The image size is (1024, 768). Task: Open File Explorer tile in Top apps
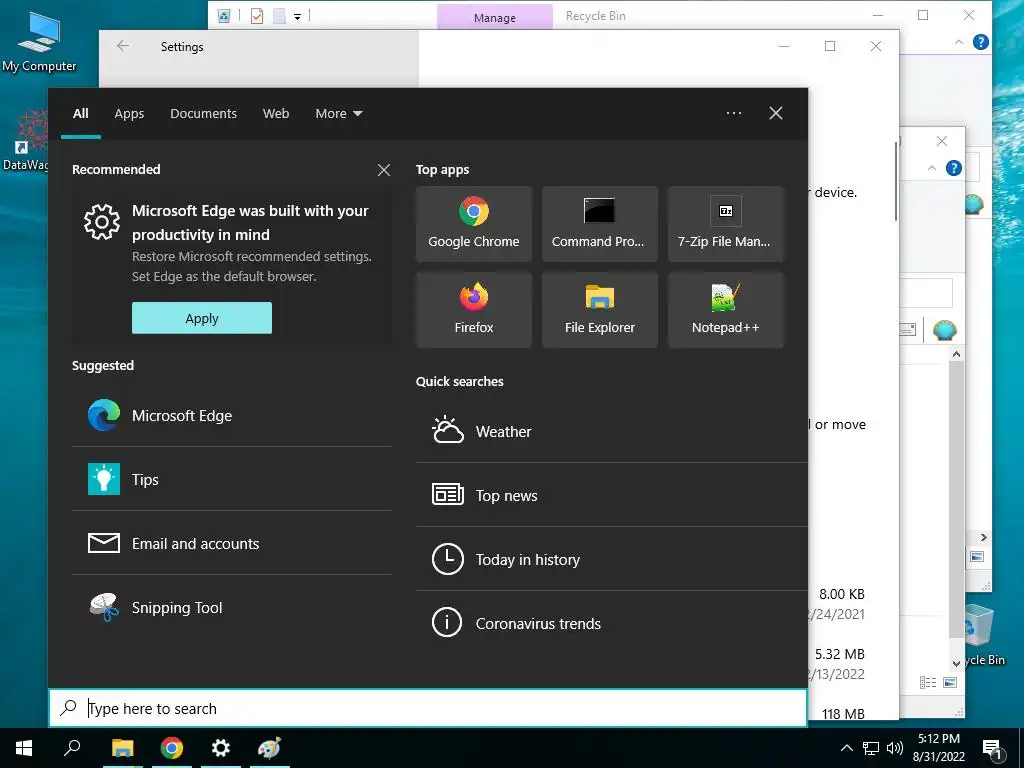(600, 310)
